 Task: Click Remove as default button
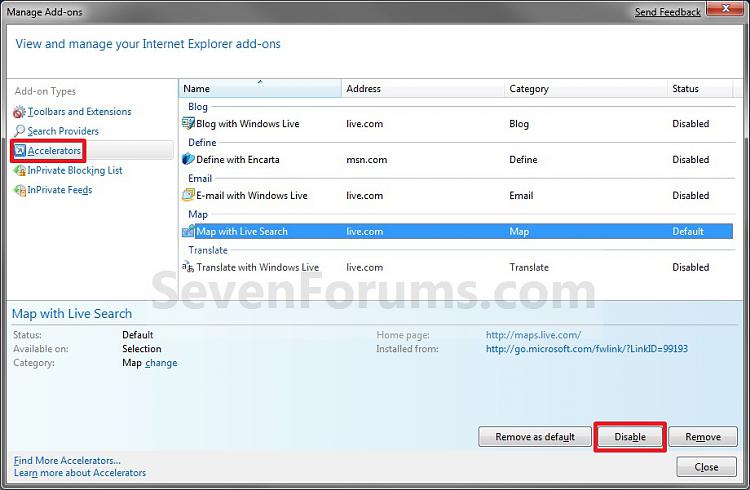535,436
